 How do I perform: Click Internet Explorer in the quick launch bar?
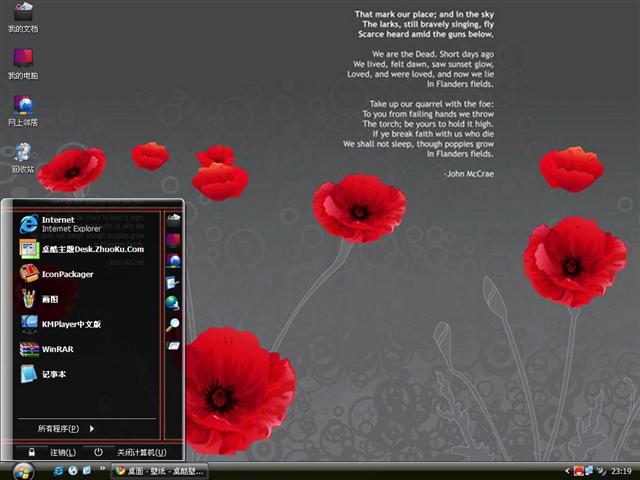click(x=58, y=470)
